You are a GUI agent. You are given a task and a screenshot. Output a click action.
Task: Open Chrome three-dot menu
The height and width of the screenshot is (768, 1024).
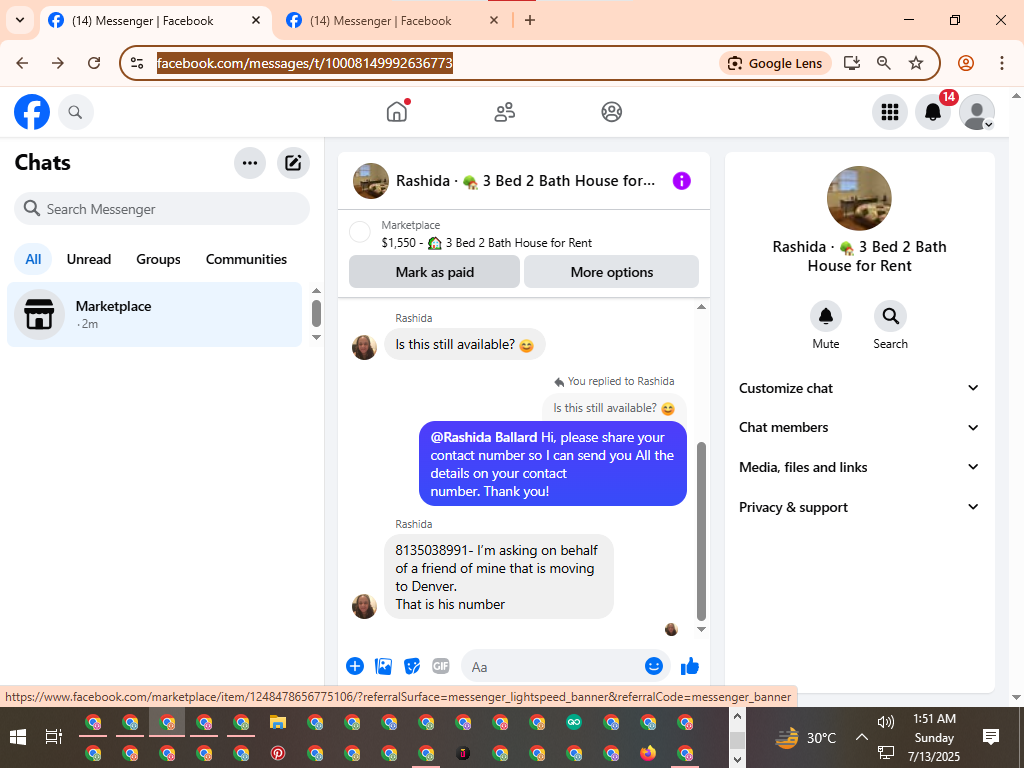(1002, 63)
